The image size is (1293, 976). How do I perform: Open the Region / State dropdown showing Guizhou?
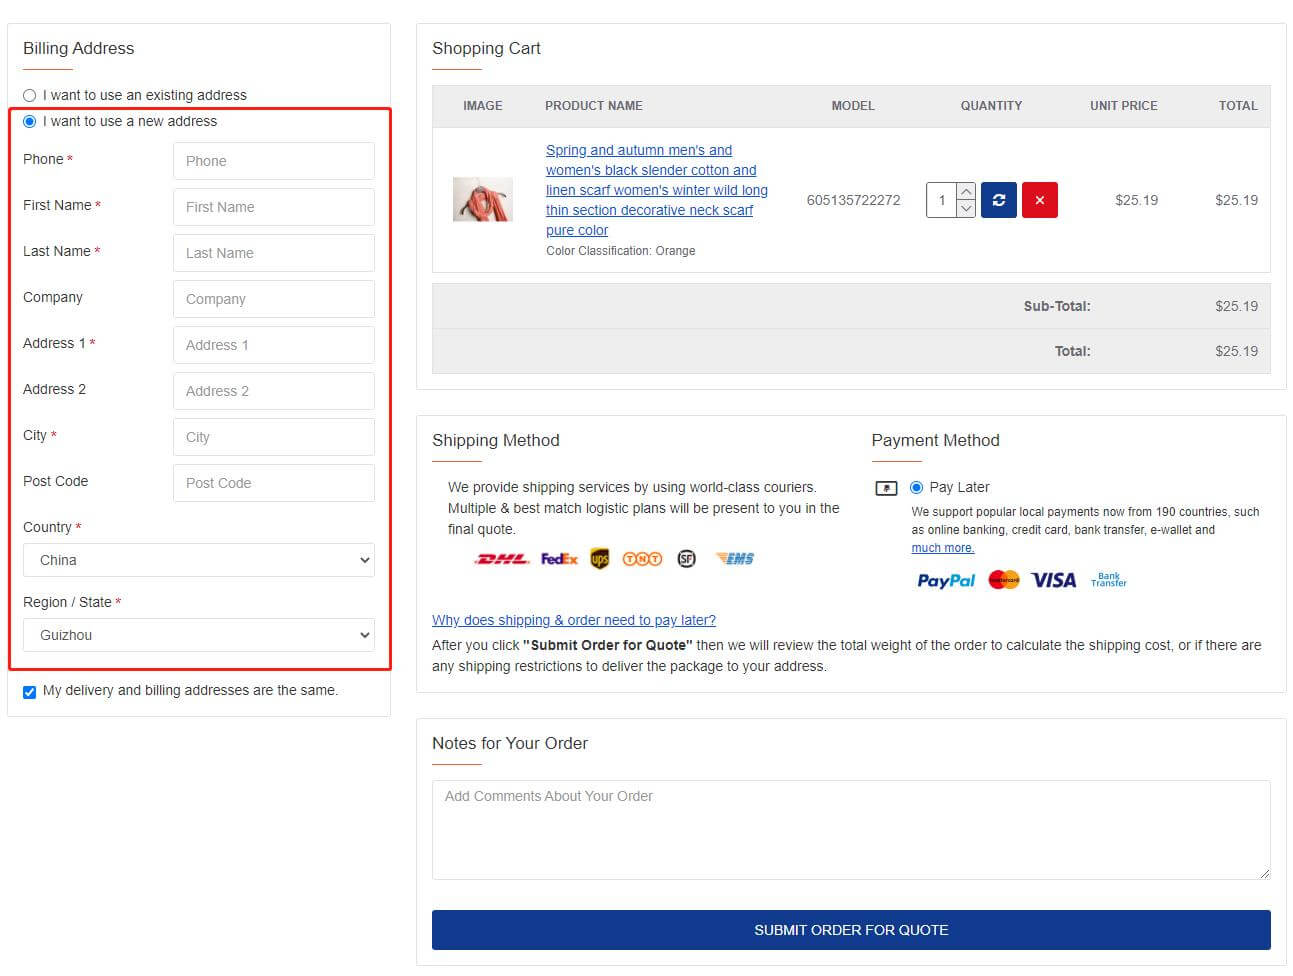(x=199, y=635)
